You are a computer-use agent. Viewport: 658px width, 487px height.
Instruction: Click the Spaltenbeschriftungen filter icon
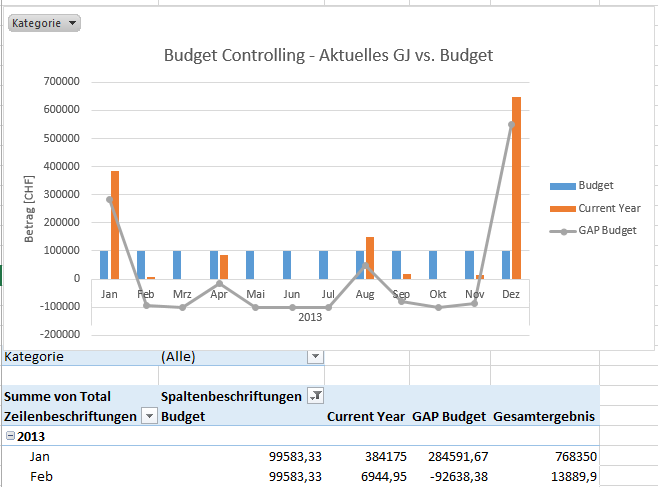(315, 396)
